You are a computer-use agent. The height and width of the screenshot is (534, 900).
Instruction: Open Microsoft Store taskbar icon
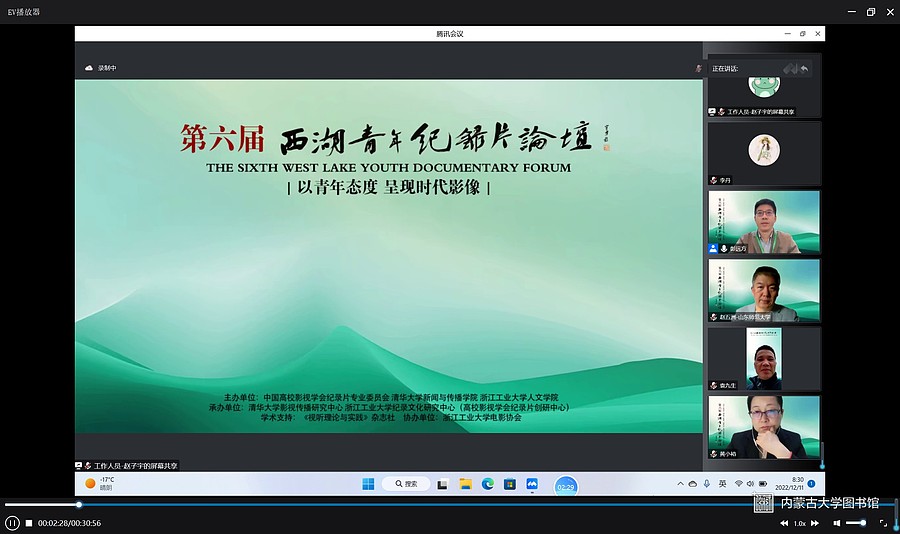coord(510,484)
